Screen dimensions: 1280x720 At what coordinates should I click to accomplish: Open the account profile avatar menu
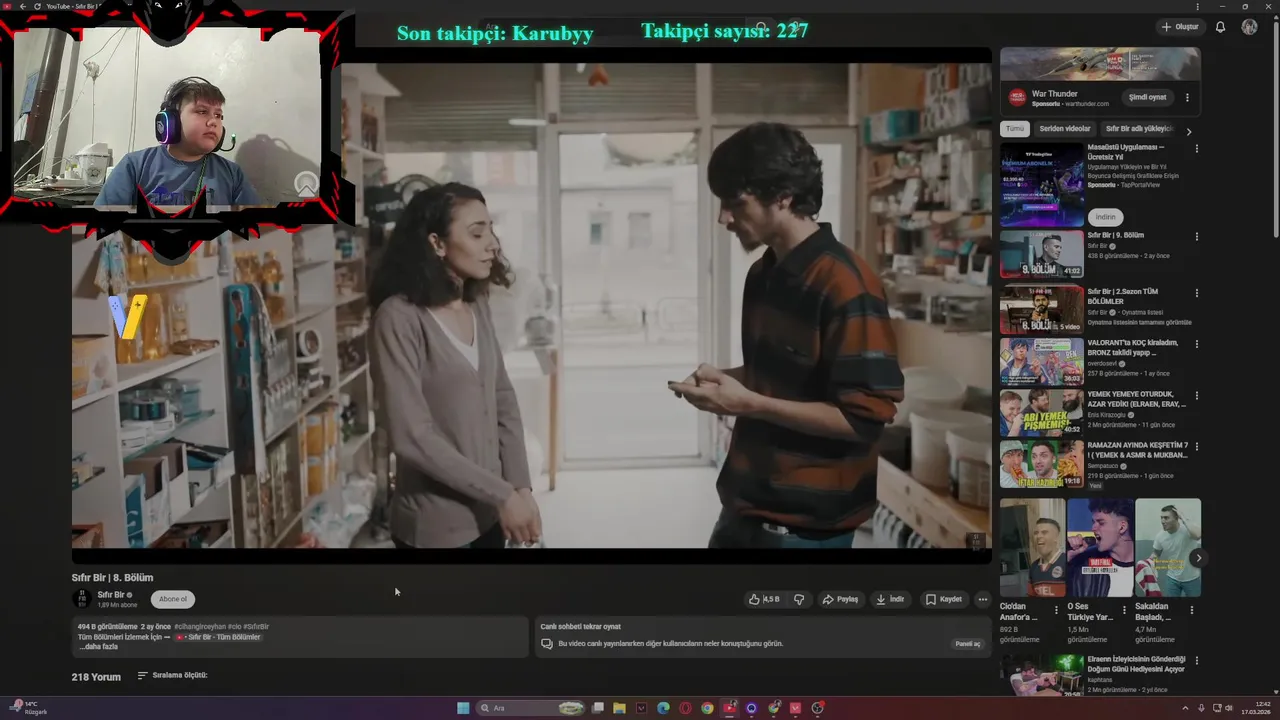click(1249, 27)
